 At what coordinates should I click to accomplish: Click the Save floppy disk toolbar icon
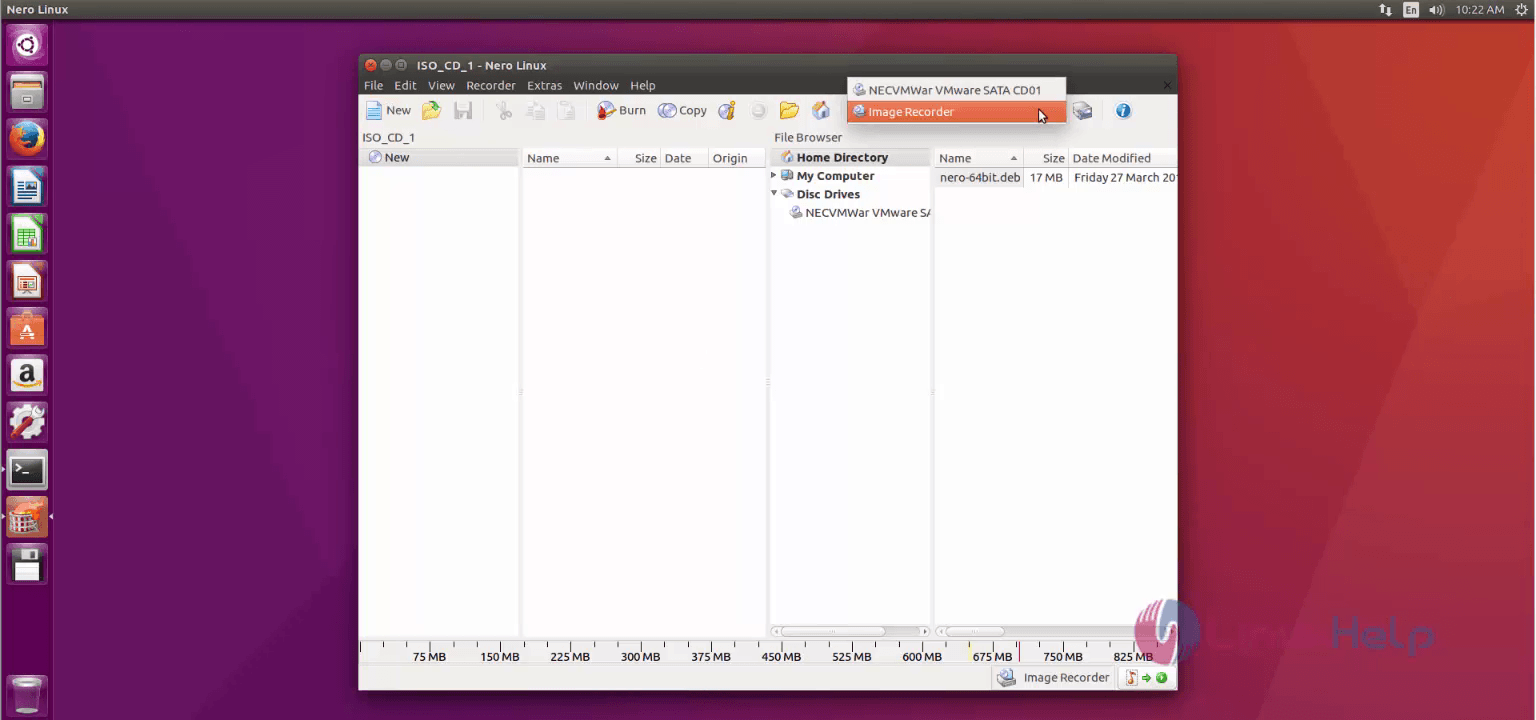coord(463,111)
